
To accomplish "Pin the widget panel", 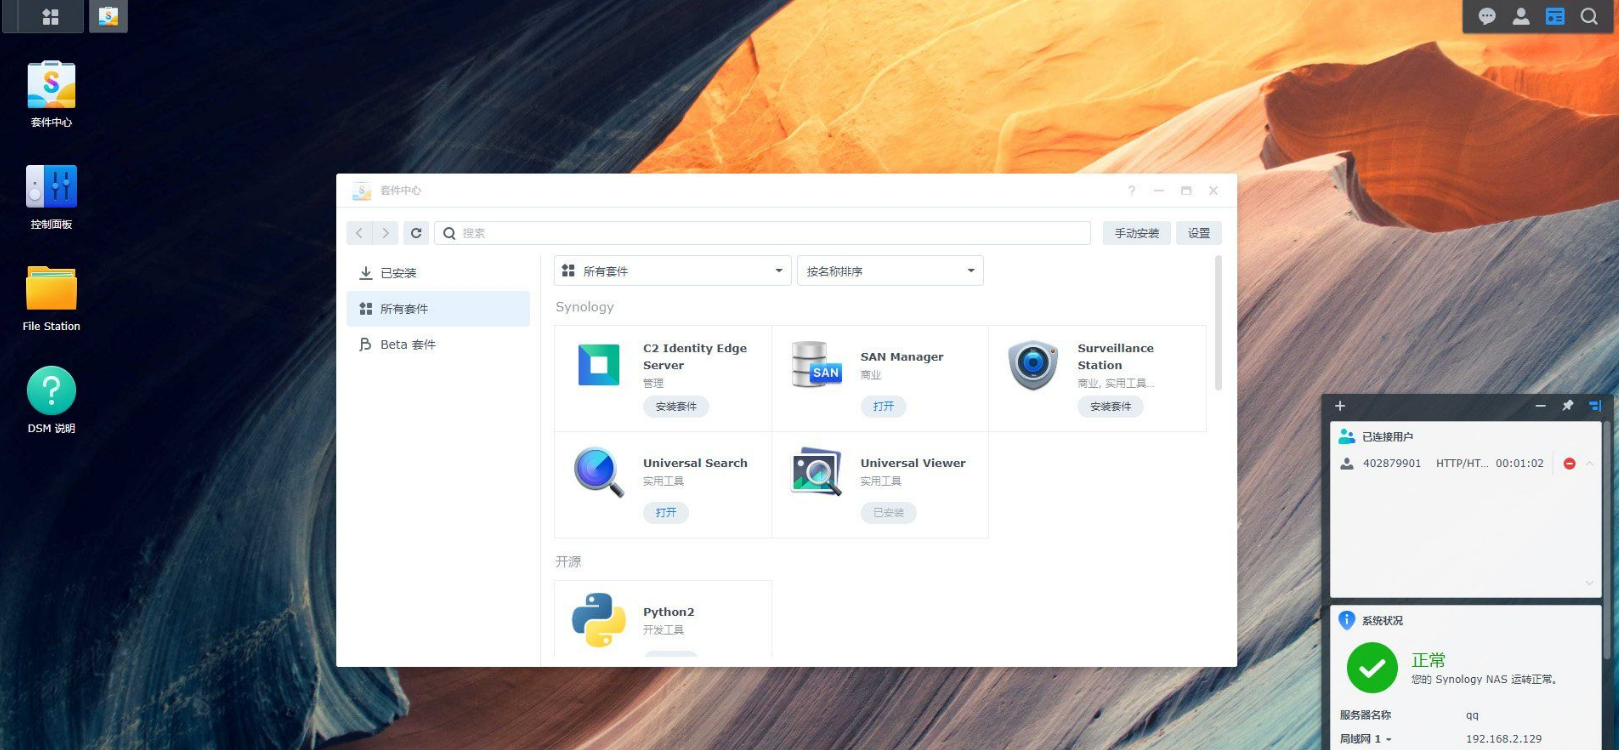I will (x=1568, y=406).
